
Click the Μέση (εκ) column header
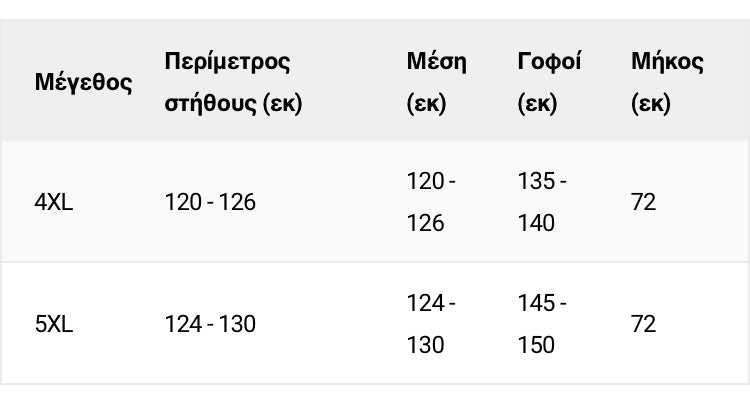(436, 82)
